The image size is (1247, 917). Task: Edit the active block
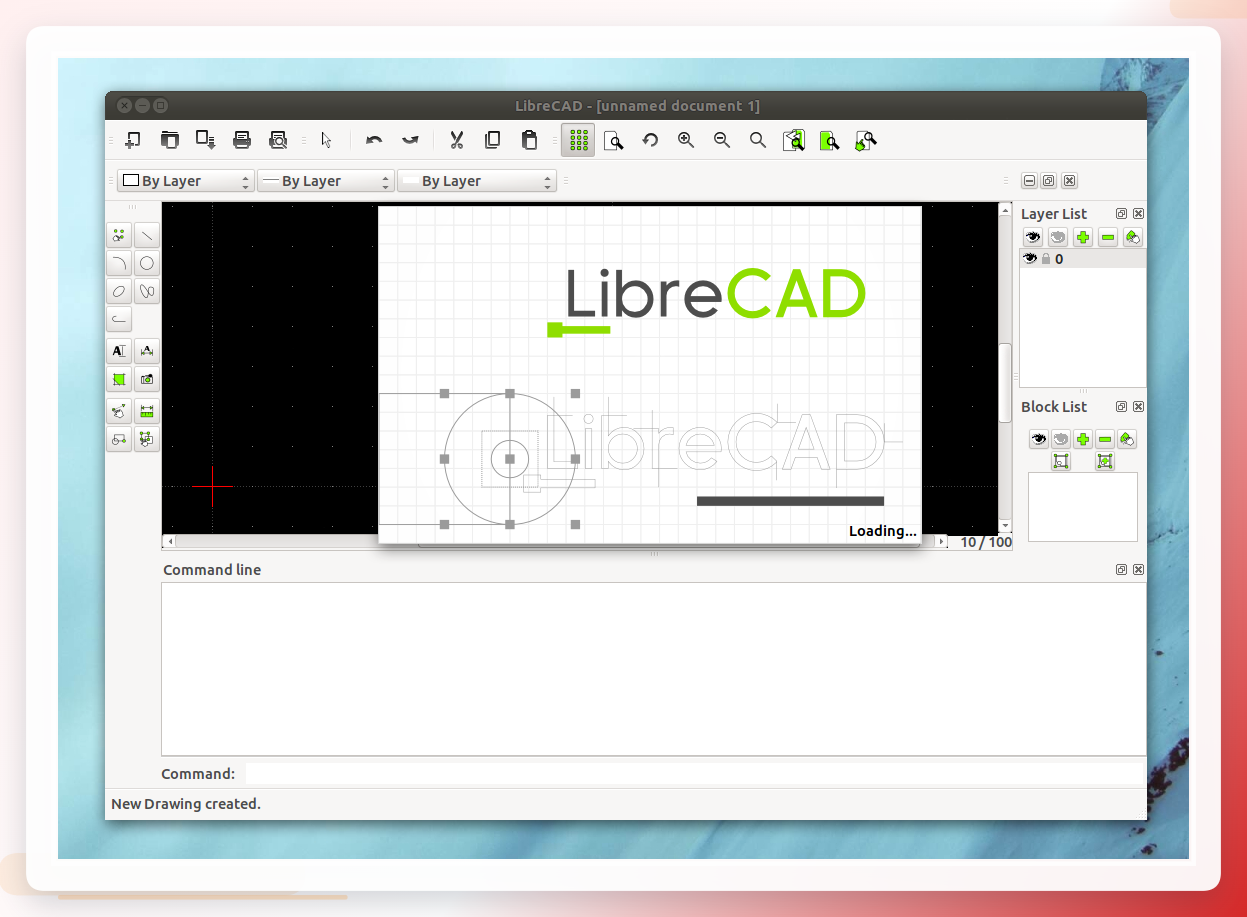click(1061, 461)
